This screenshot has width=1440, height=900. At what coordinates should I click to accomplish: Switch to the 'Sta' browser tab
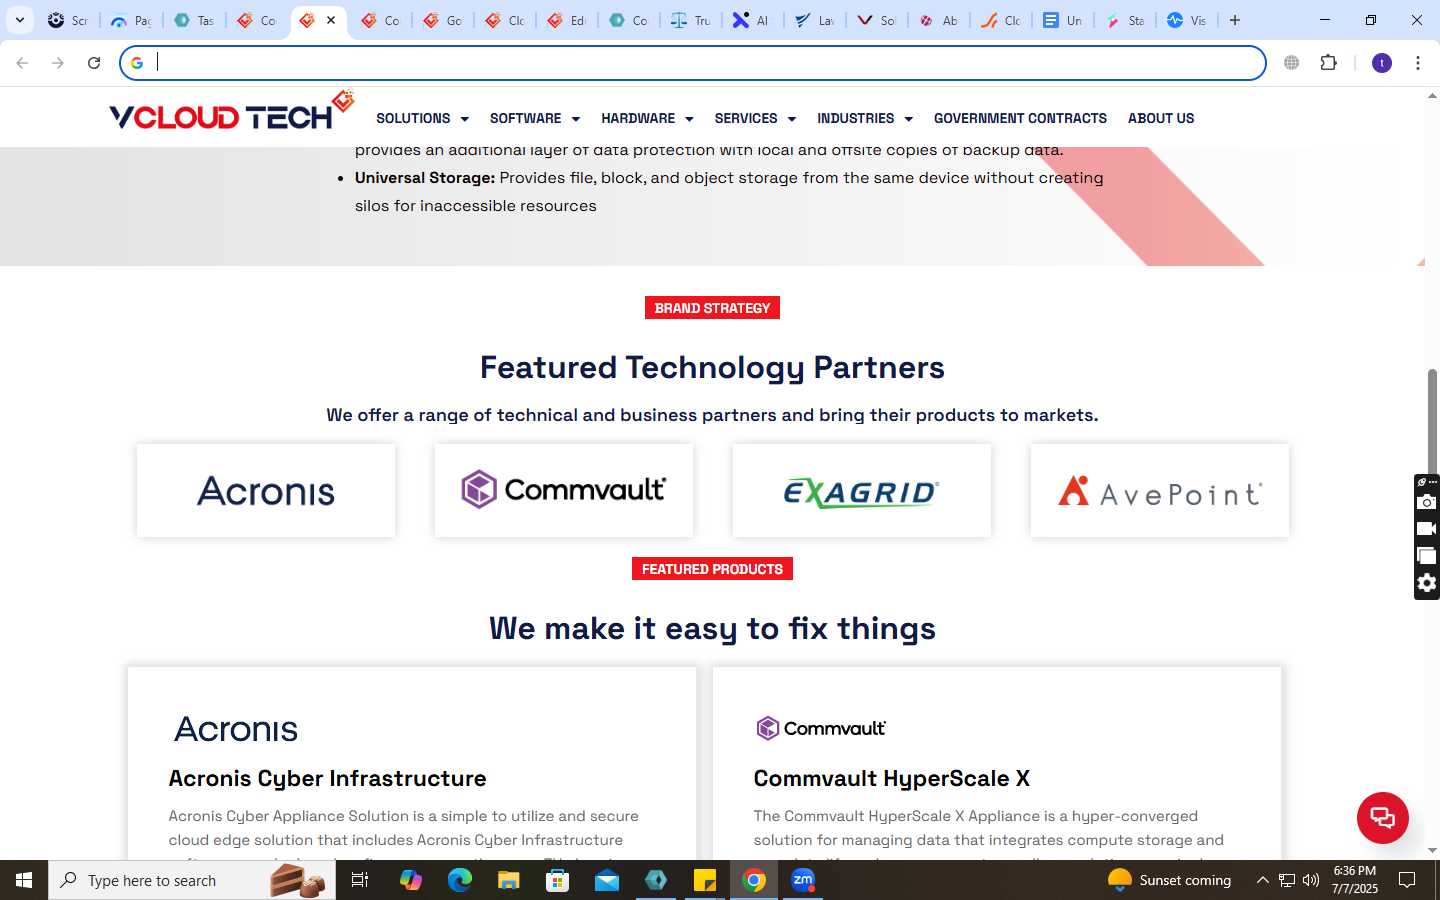pos(1124,20)
